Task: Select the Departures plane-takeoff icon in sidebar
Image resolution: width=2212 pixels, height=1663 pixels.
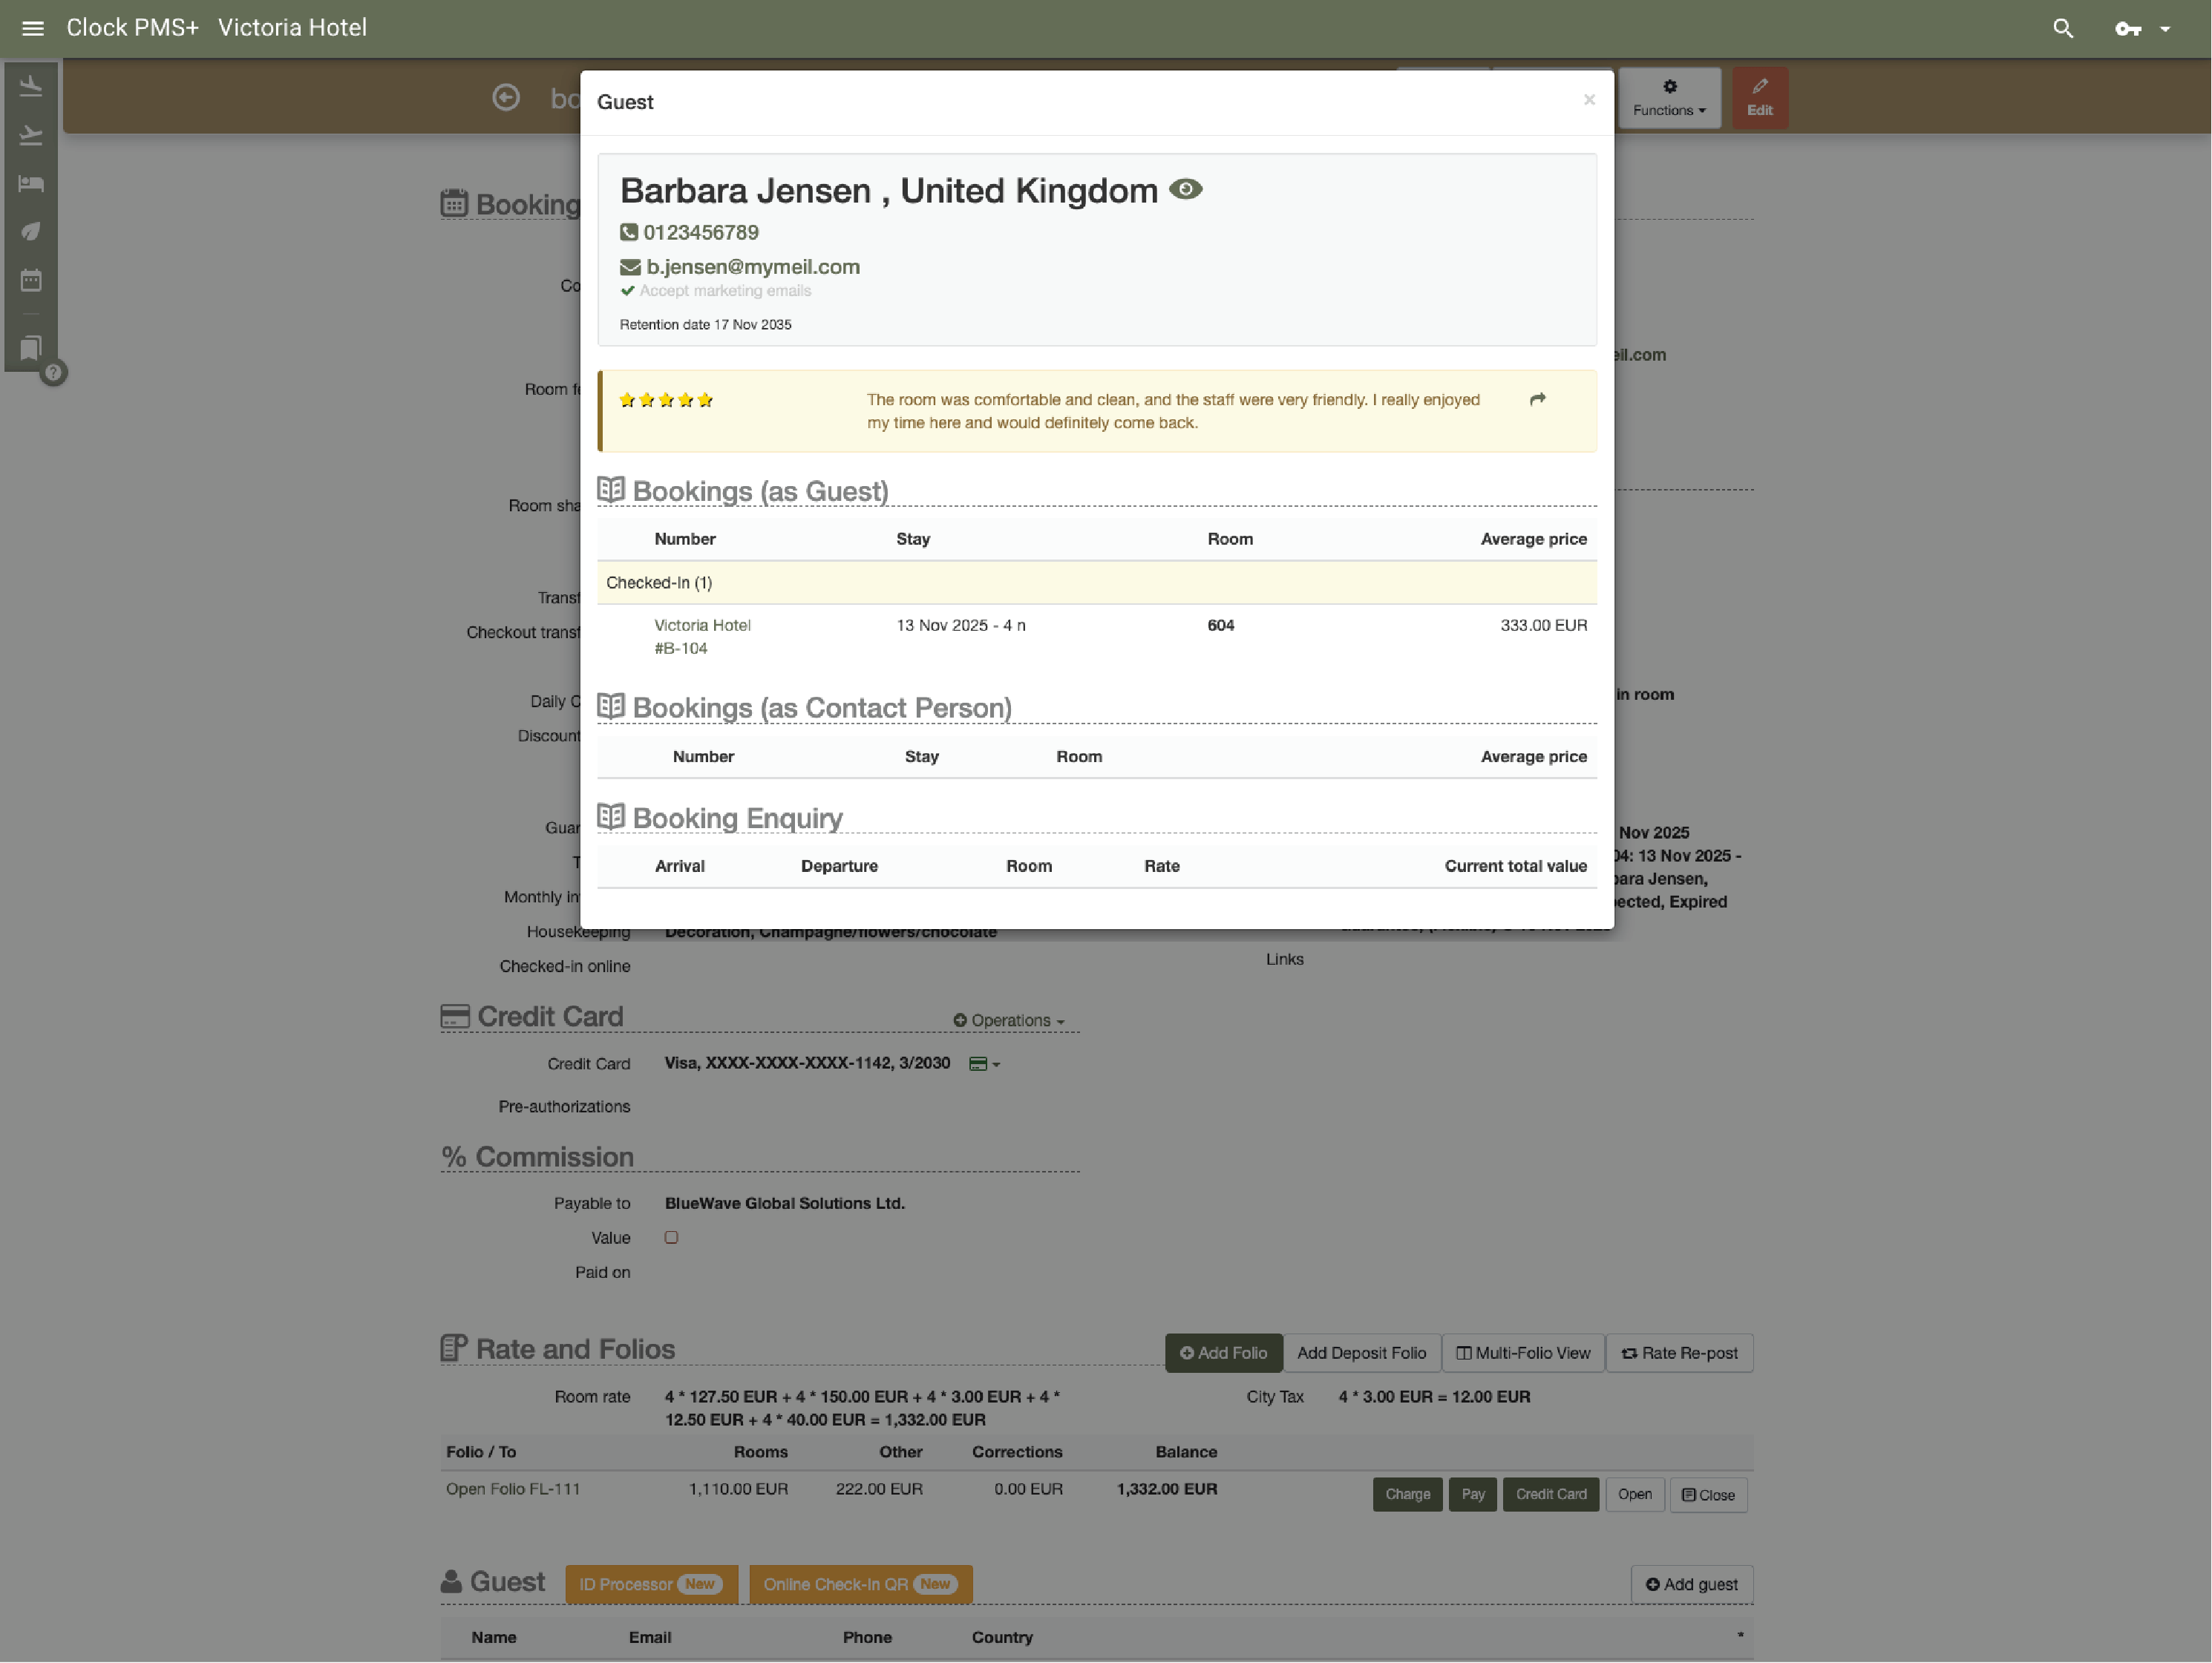Action: point(31,135)
